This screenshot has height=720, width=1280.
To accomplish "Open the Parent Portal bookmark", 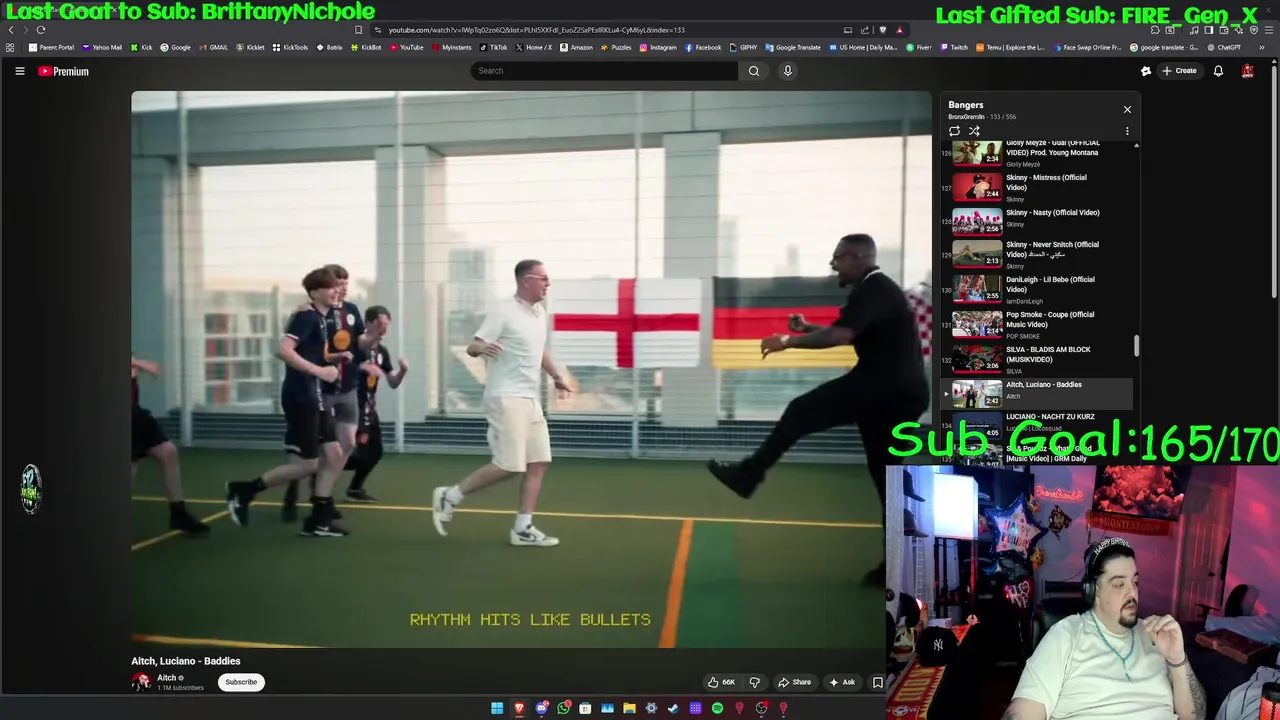I will tap(52, 47).
